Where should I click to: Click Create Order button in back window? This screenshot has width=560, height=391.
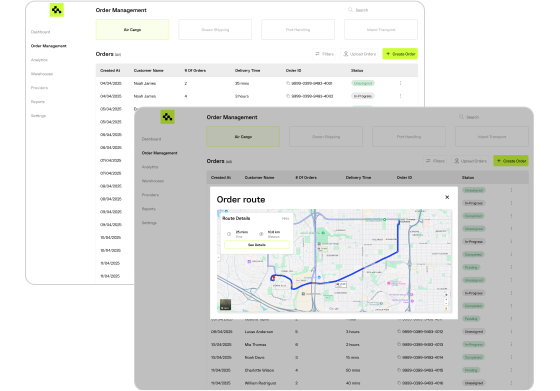pos(400,54)
